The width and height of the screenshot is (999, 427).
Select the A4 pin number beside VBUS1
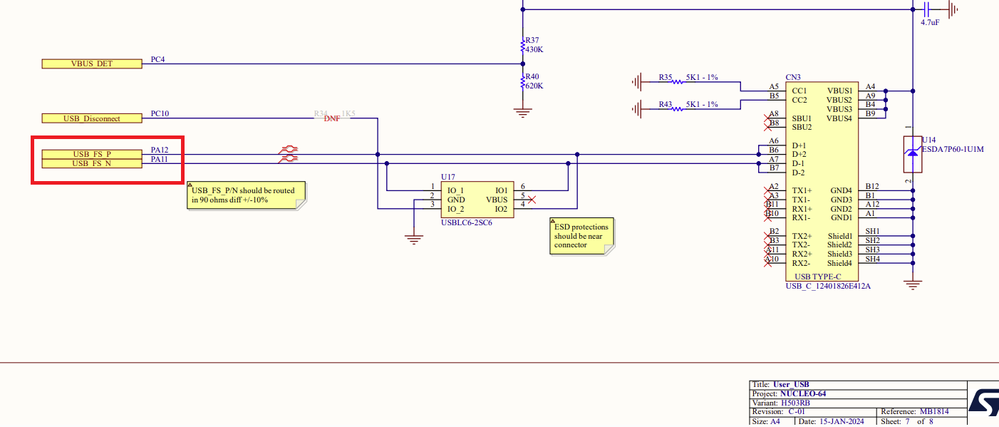point(870,87)
